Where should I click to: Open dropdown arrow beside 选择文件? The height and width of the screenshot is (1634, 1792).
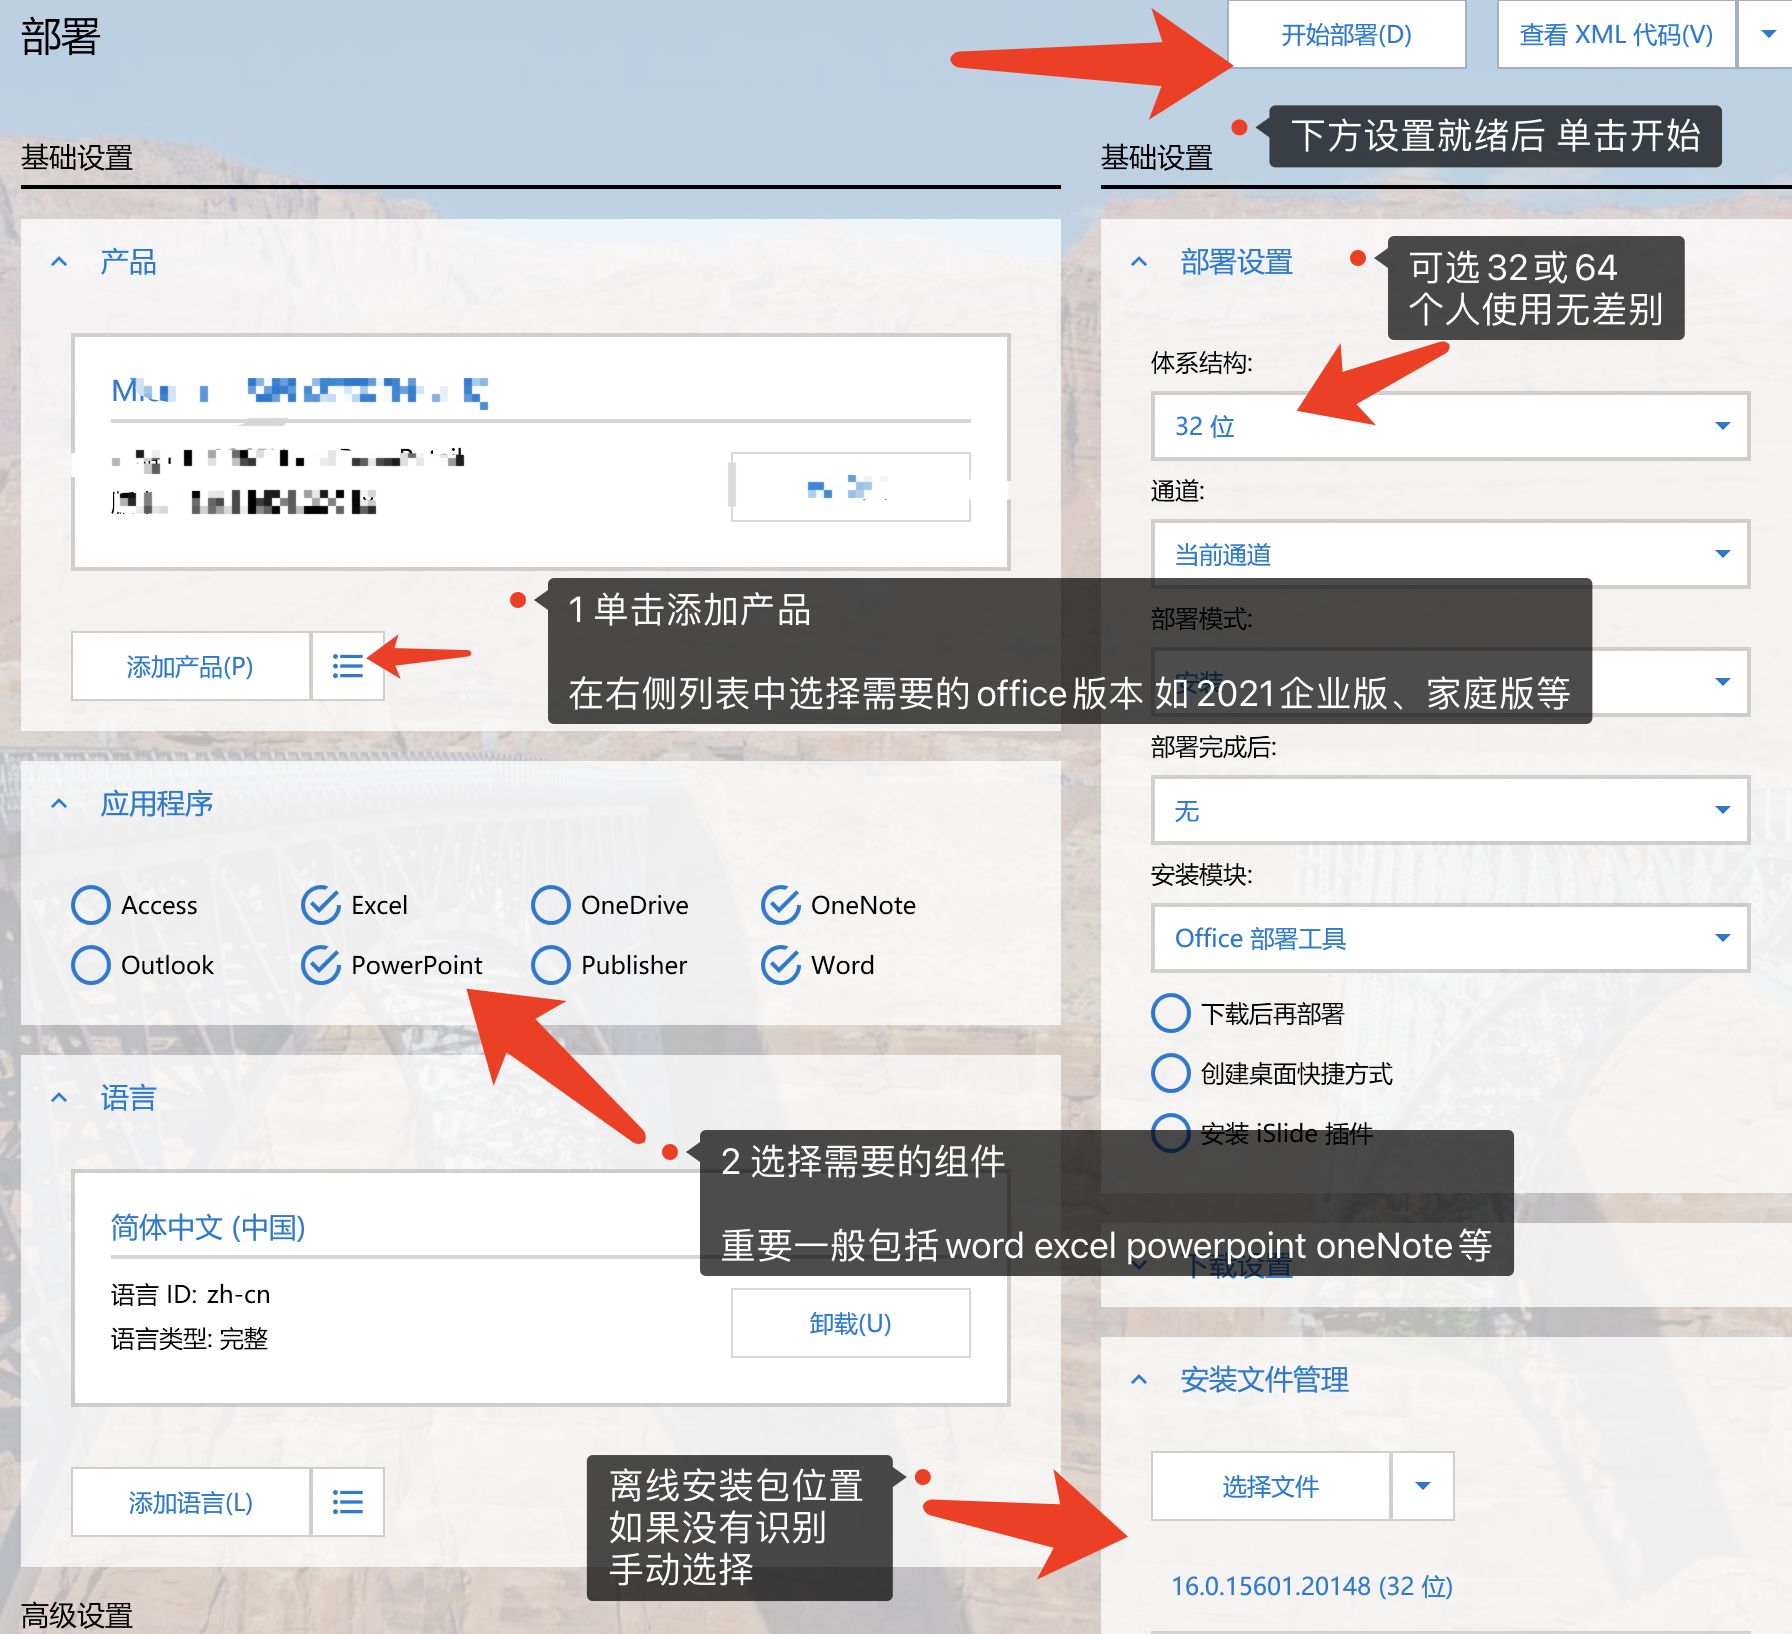tap(1423, 1486)
